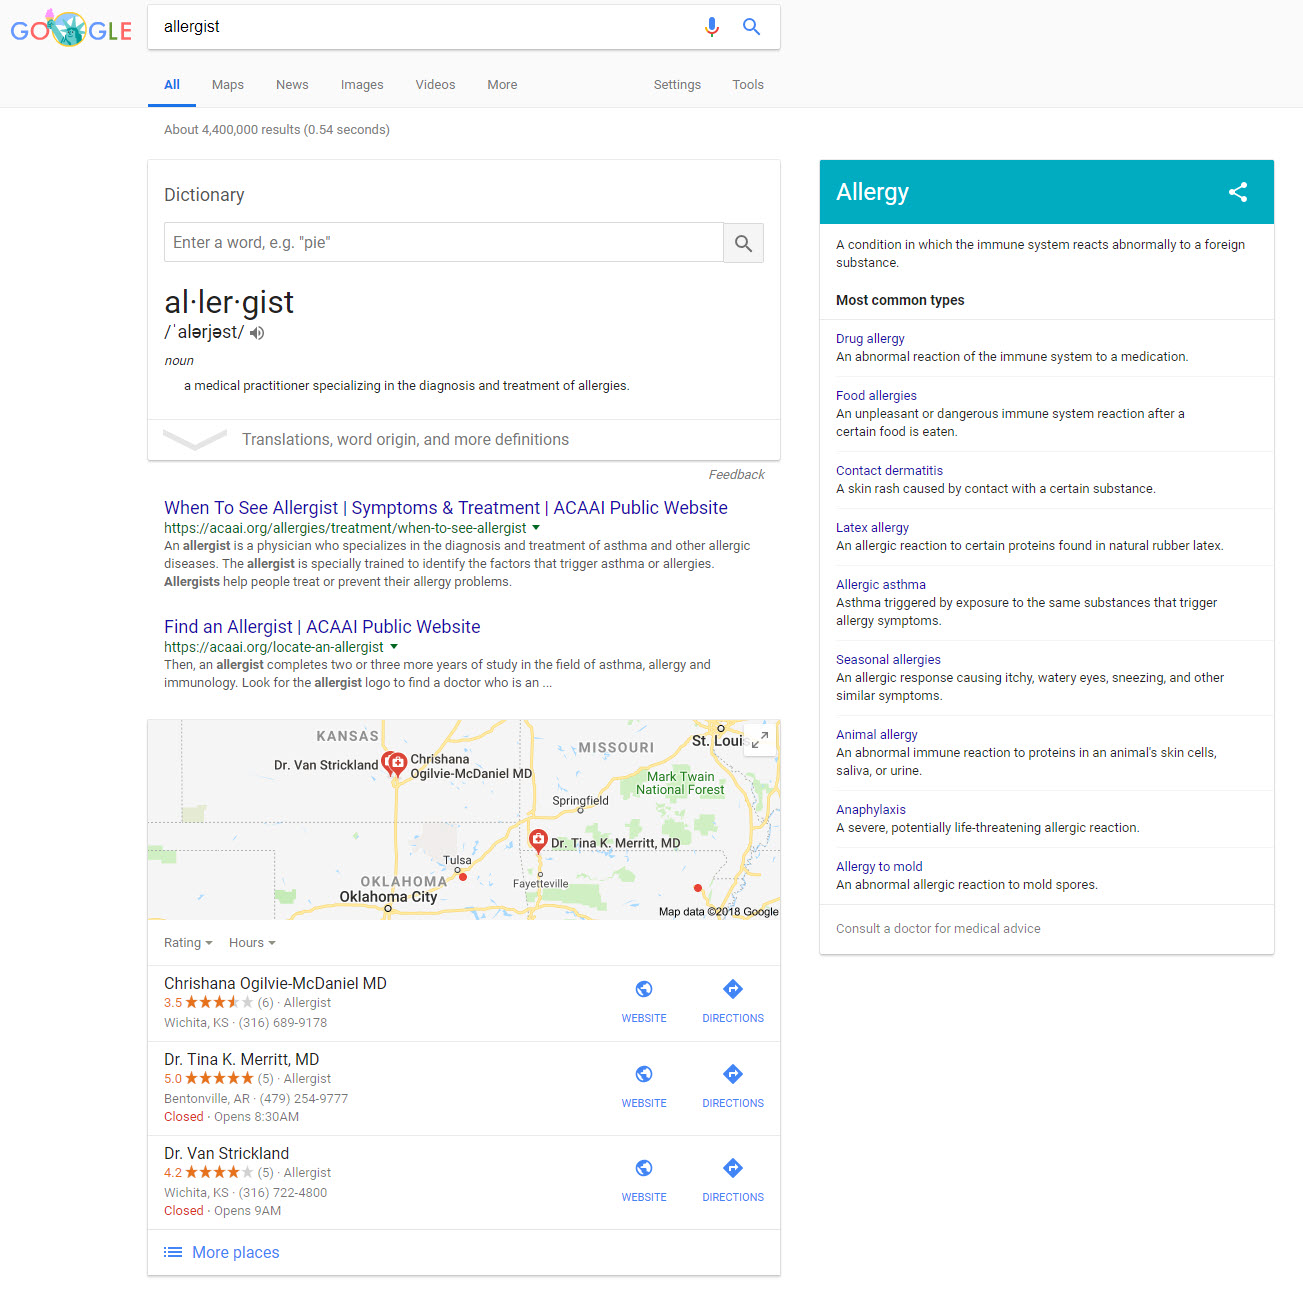Viewport: 1303px width, 1294px height.
Task: Open dropdown arrow beside when-to-see-allergist URL
Action: (536, 528)
